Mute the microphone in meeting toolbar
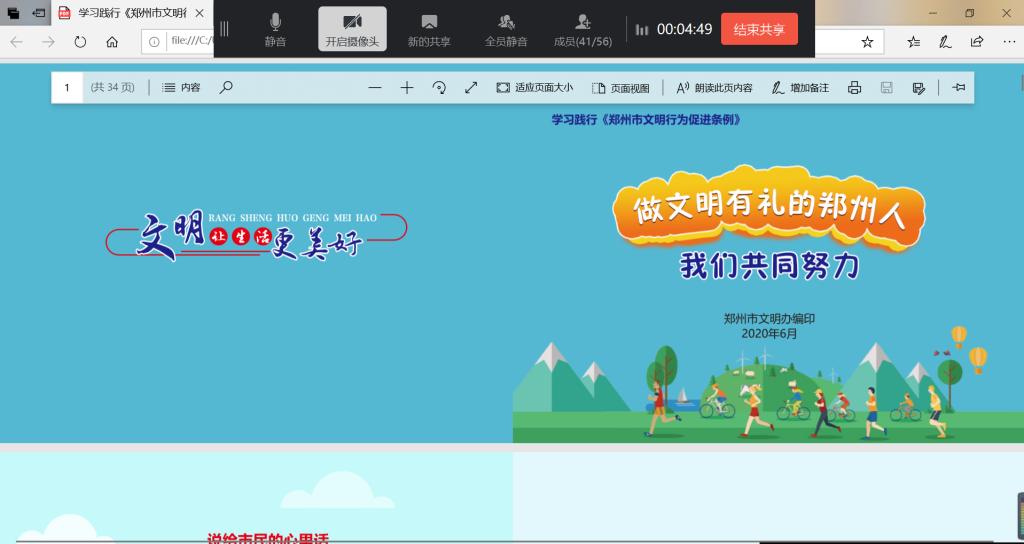The height and width of the screenshot is (544, 1024). [x=275, y=30]
